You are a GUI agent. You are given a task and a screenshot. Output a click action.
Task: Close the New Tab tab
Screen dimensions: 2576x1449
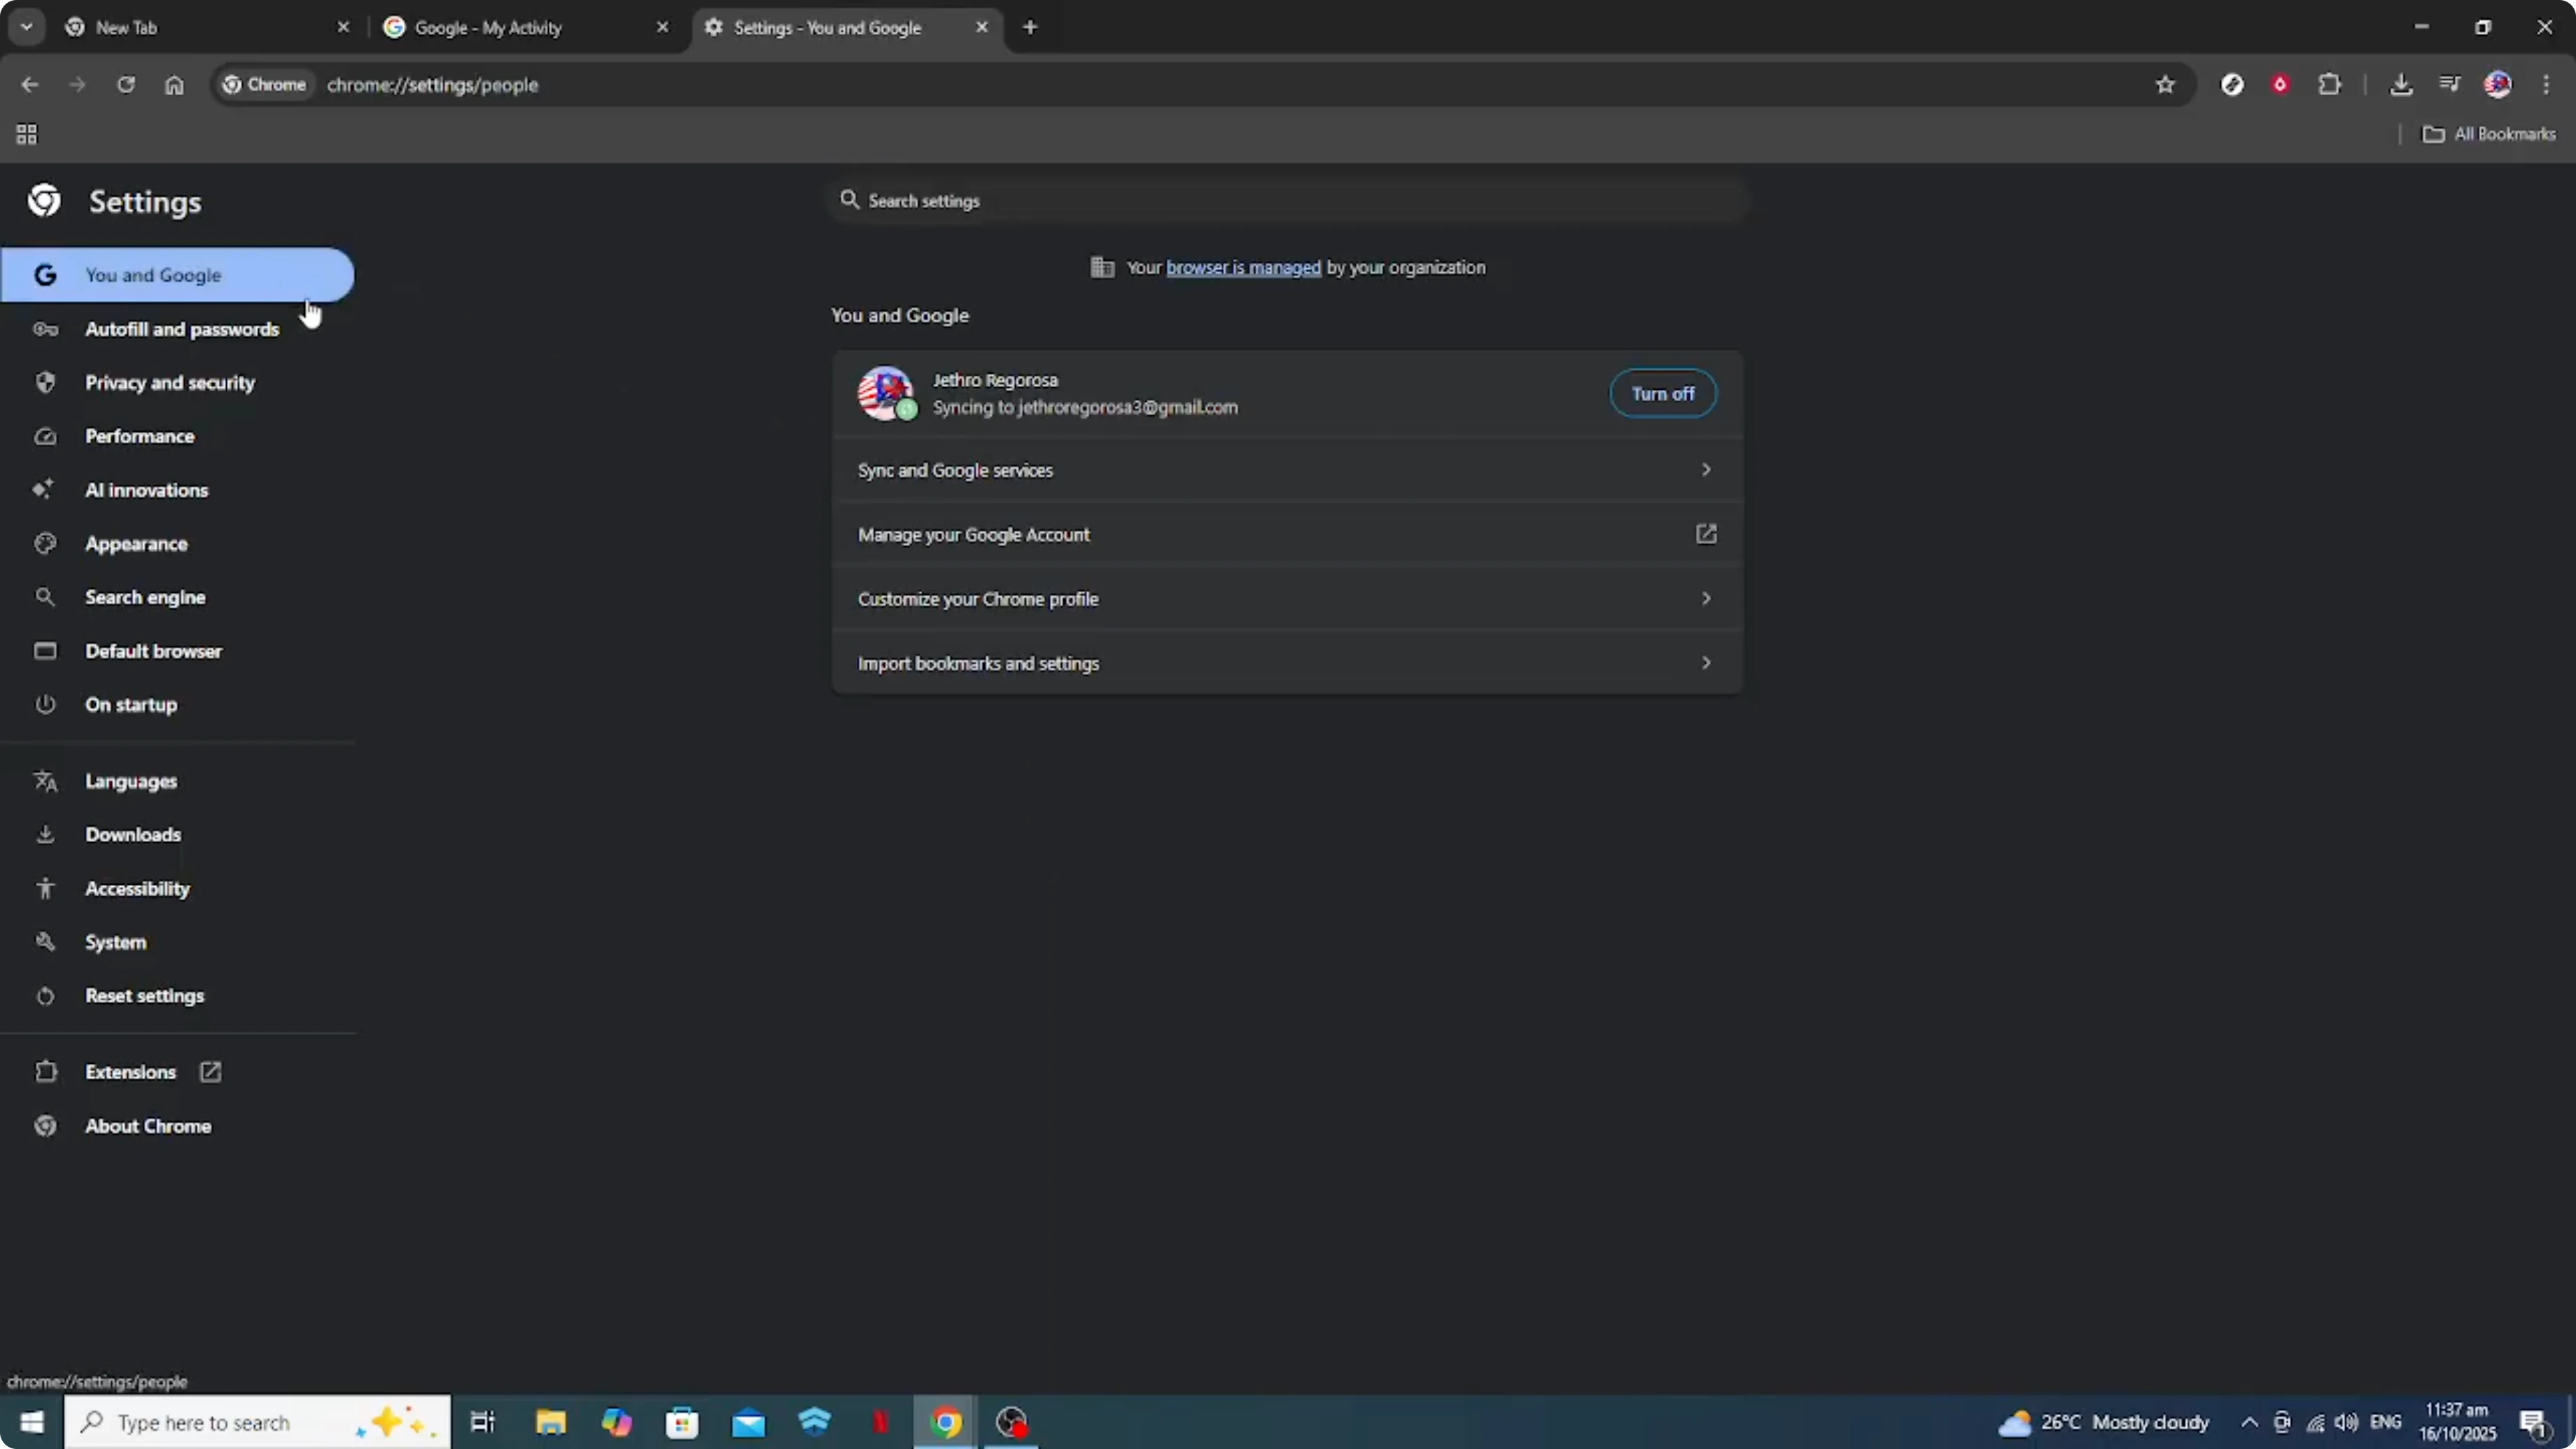pos(343,27)
